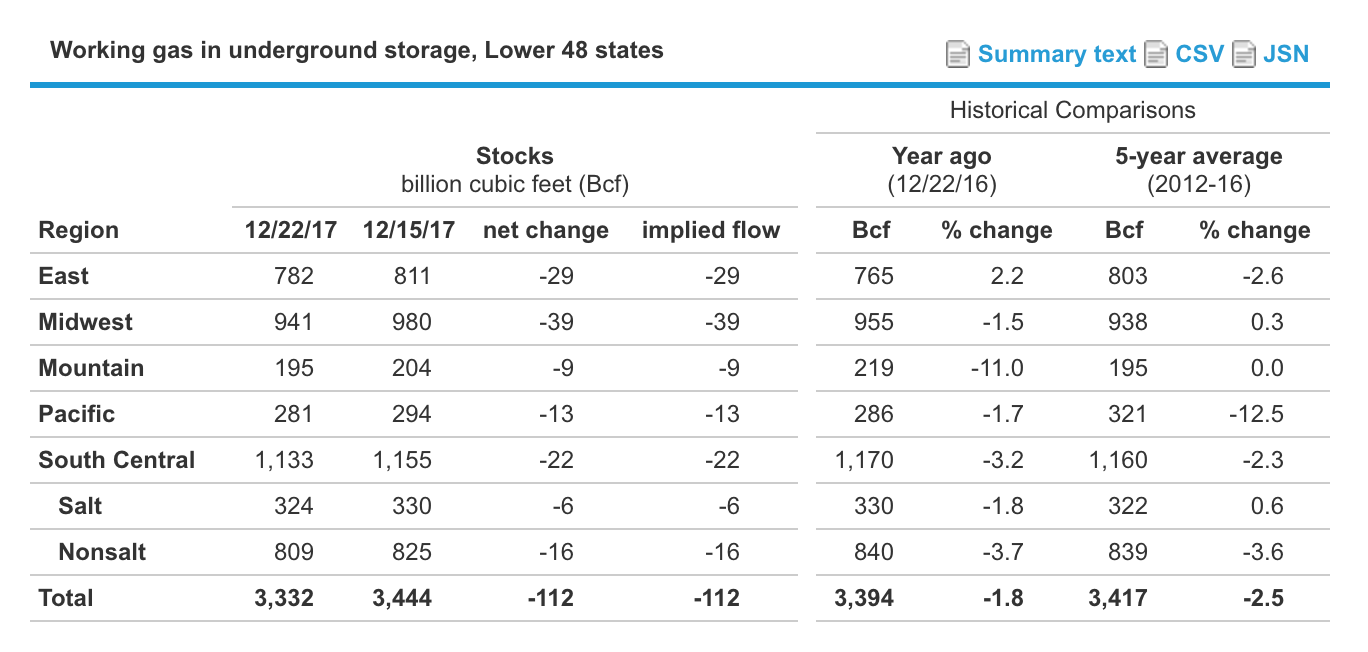Open the Summary text link
The width and height of the screenshot is (1368, 652).
tap(1058, 54)
